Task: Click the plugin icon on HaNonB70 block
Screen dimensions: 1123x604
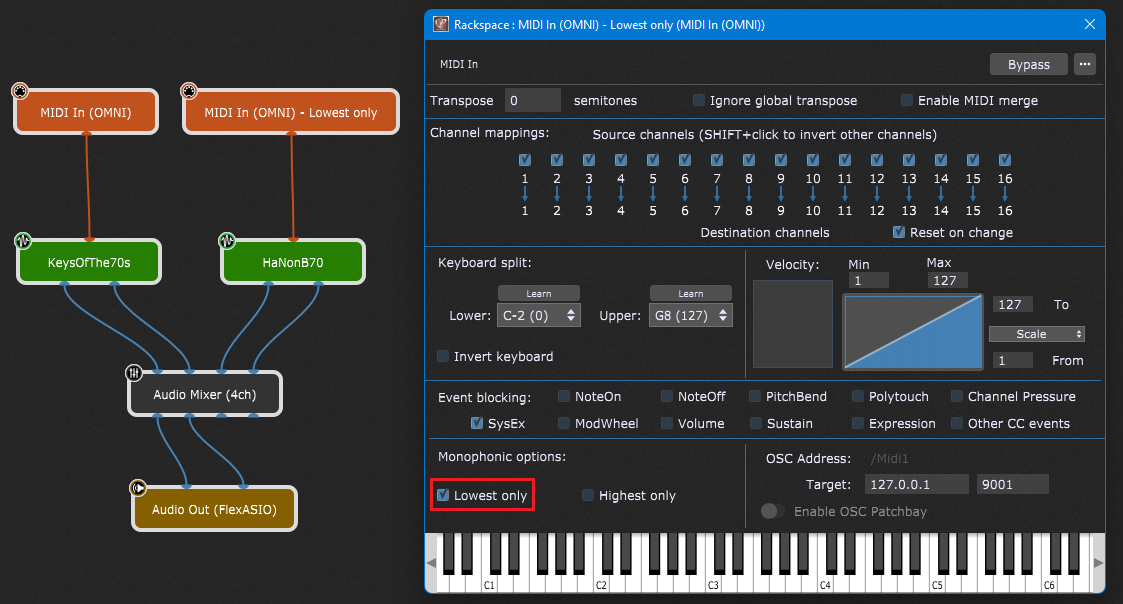Action: (227, 240)
